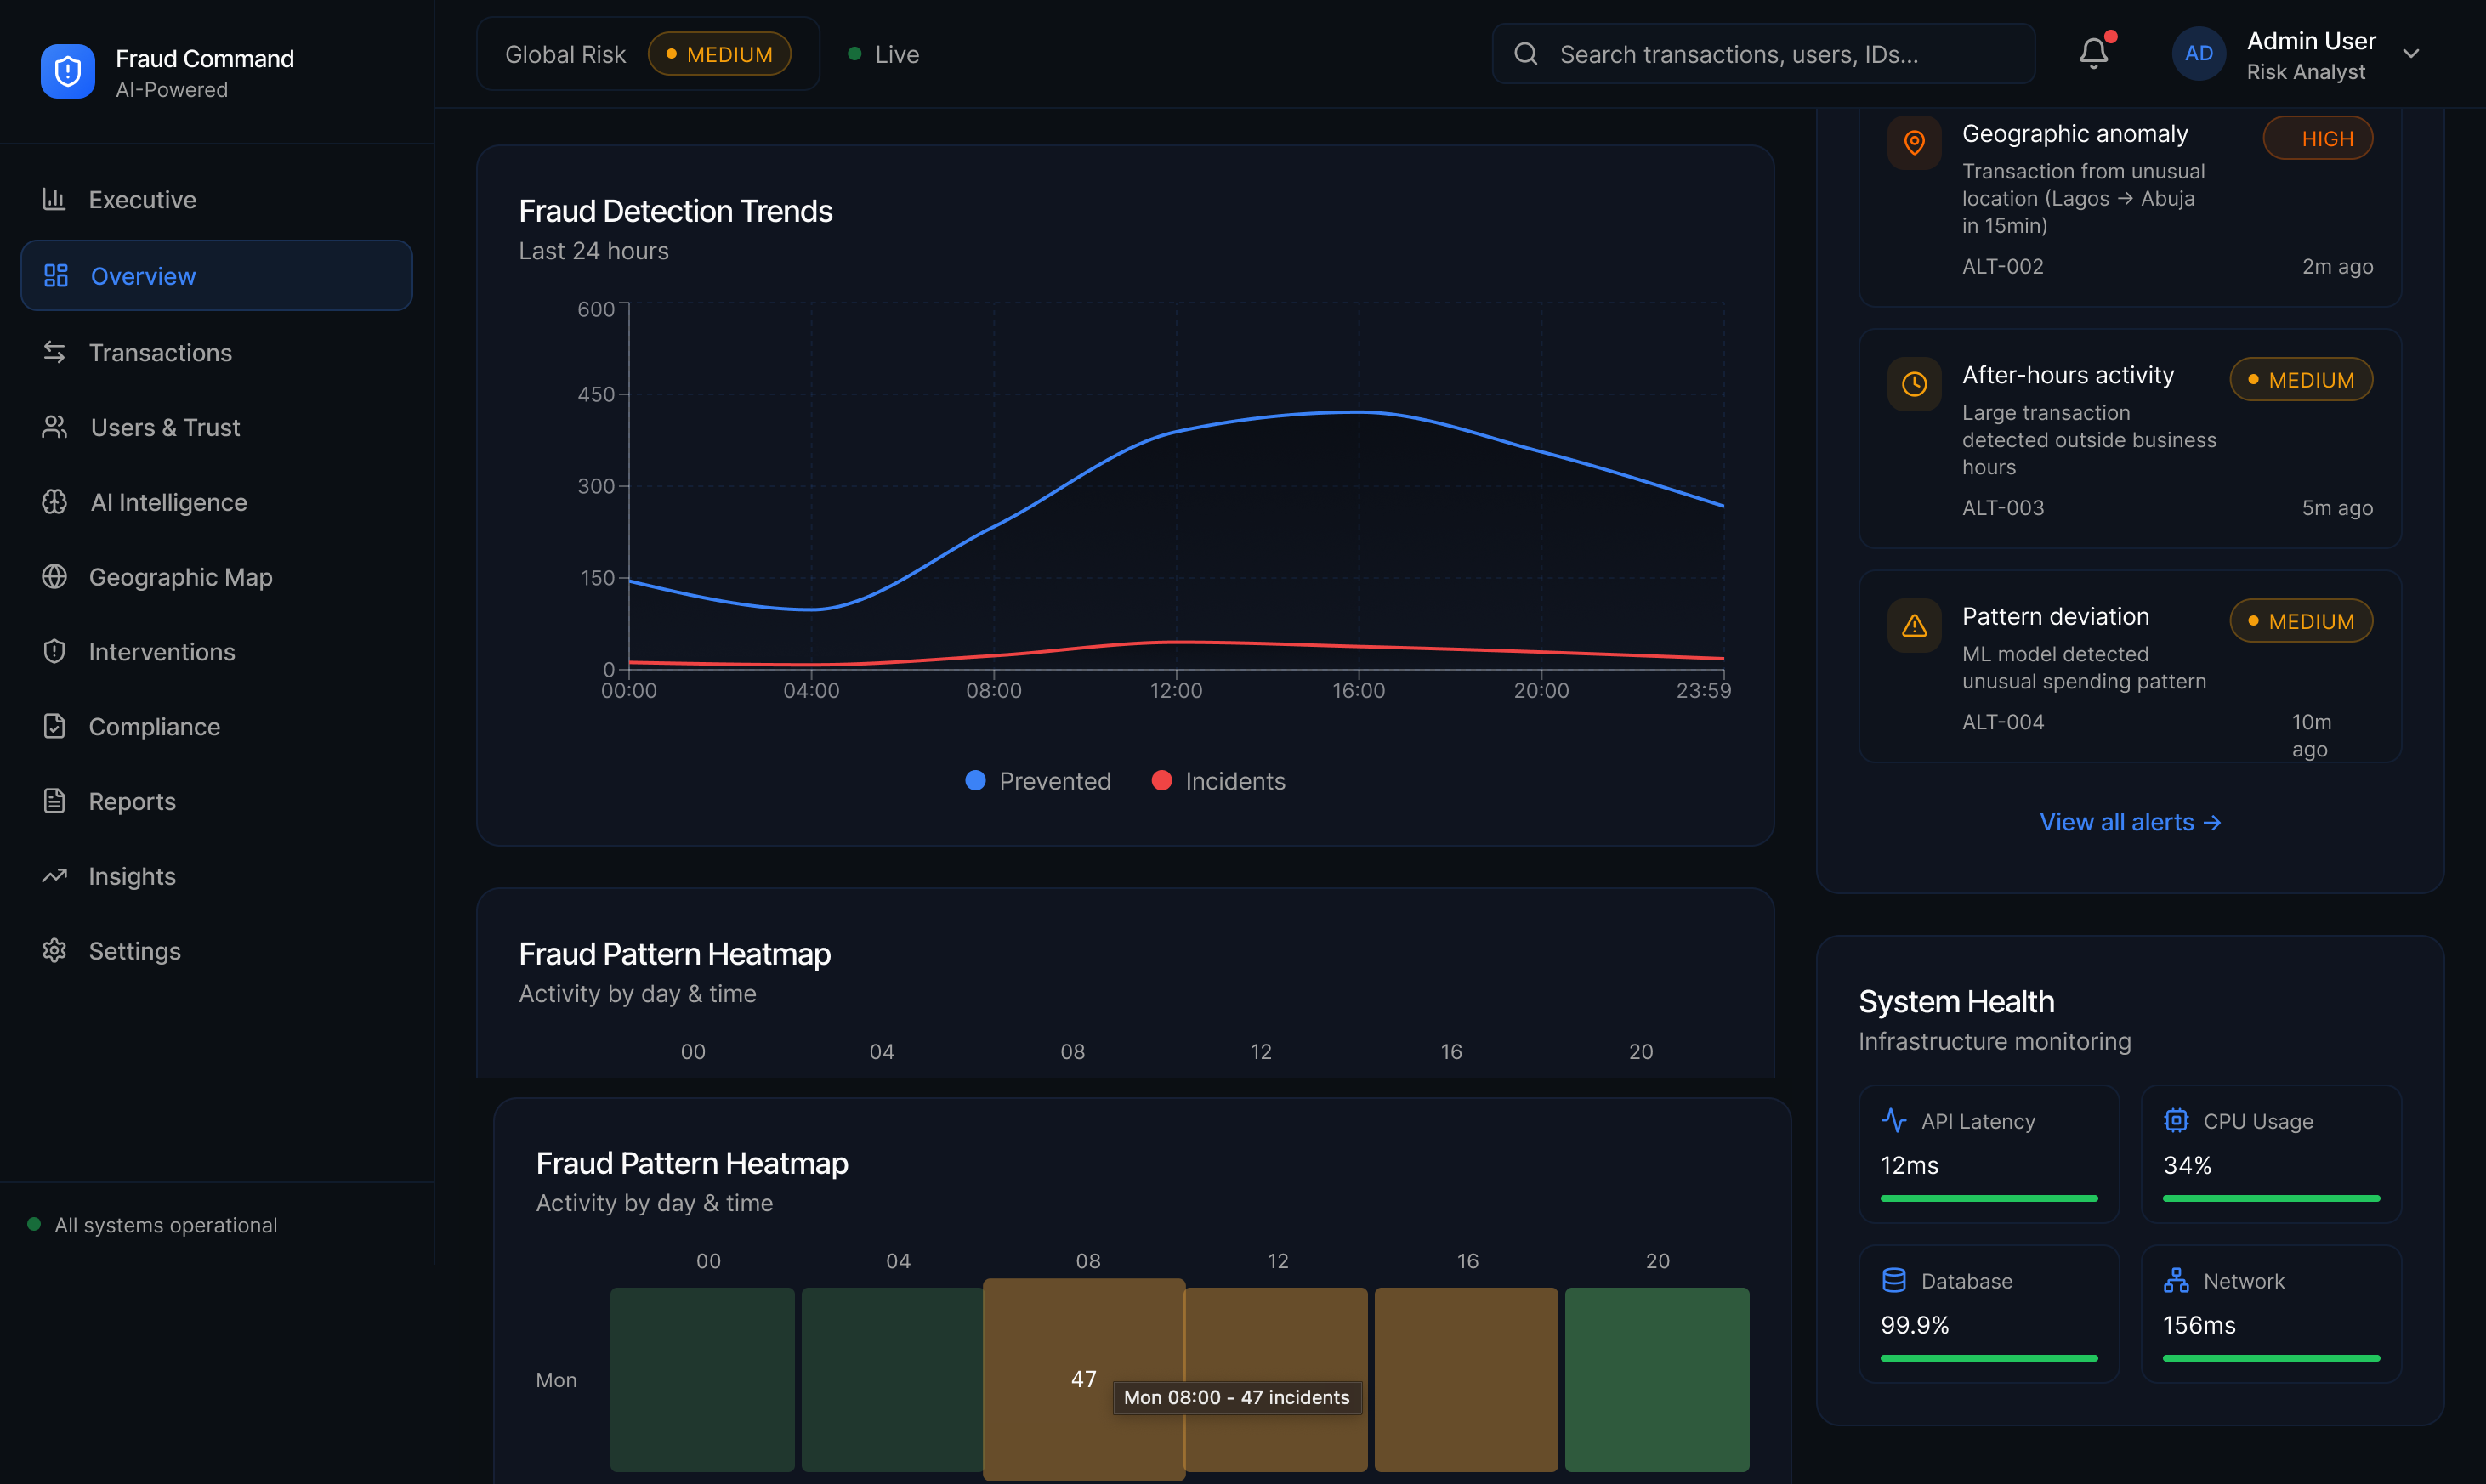
Task: Click the Database cylinder icon
Action: pos(1894,1280)
